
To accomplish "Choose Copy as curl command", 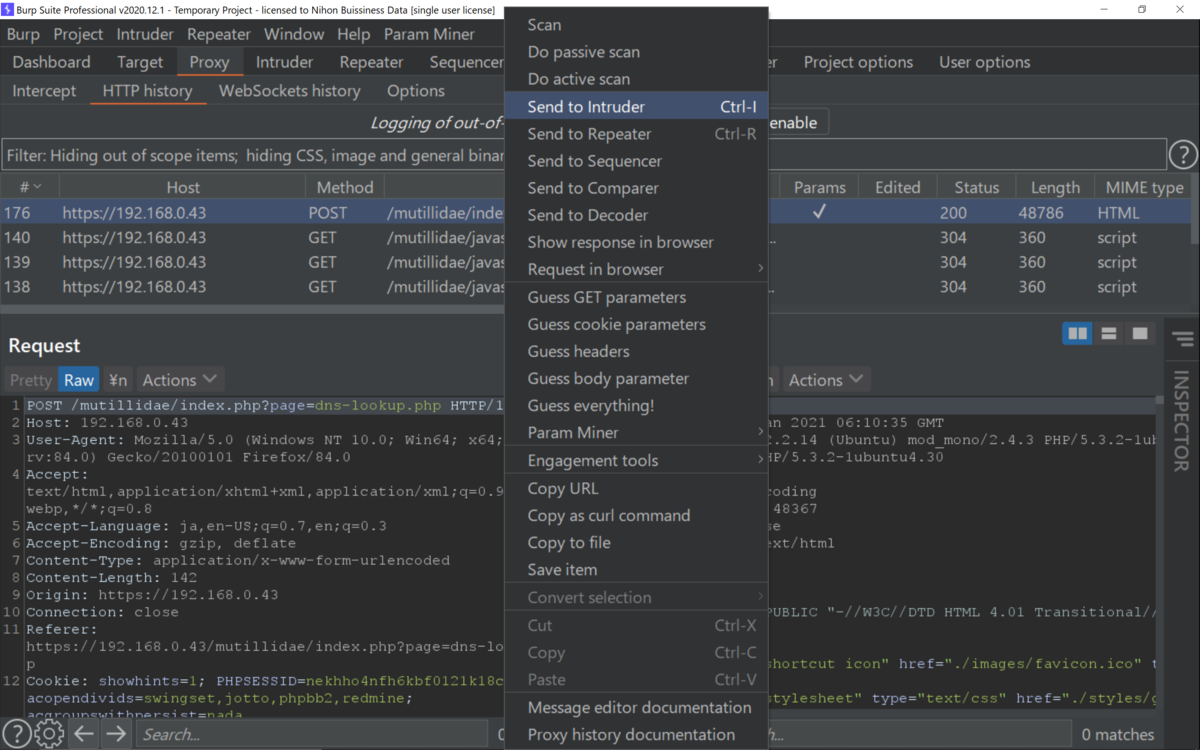I will tap(636, 515).
